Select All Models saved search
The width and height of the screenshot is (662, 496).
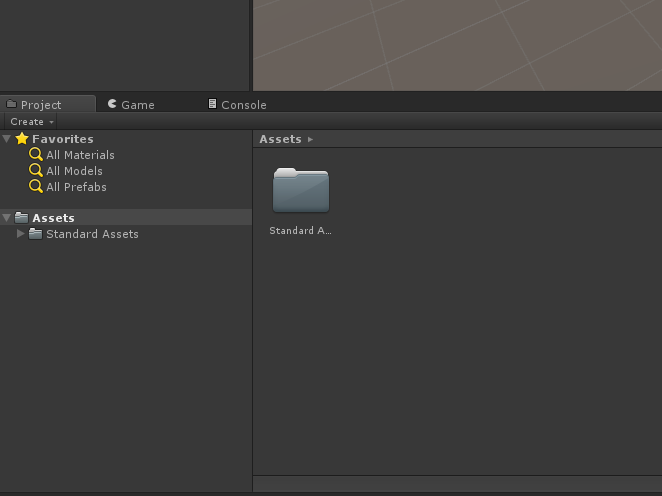tap(74, 171)
